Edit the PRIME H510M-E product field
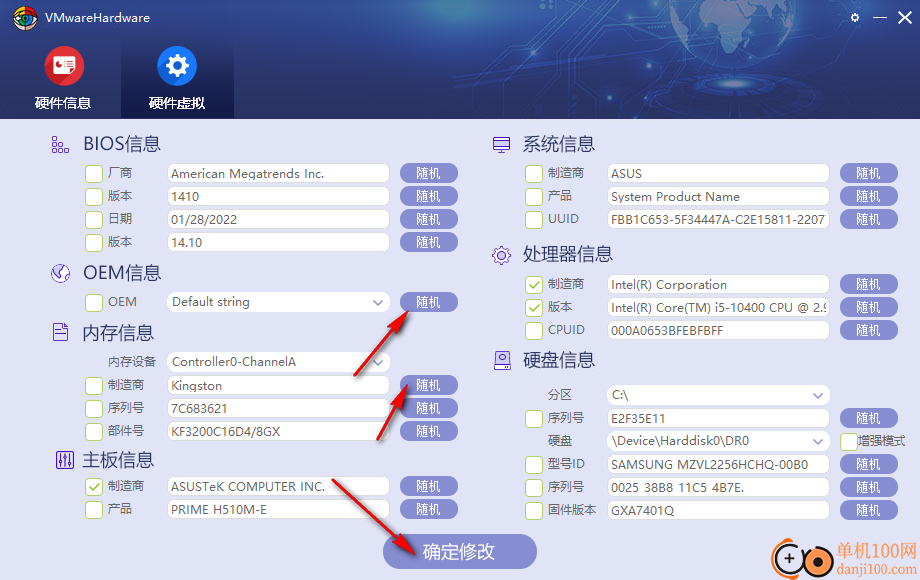The image size is (920, 580). pyautogui.click(x=278, y=509)
